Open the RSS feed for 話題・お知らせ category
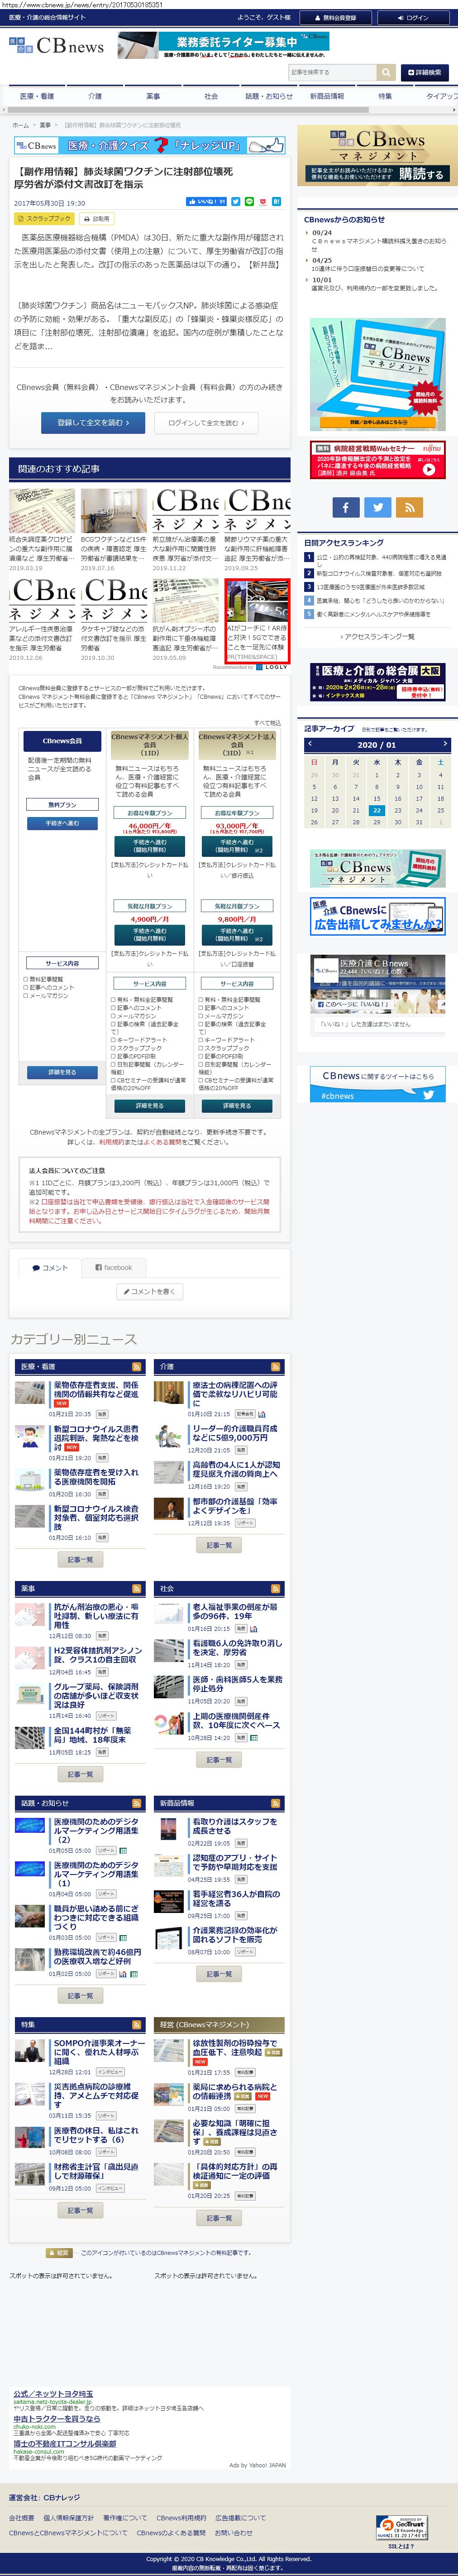Viewport: 458px width, 2576px height. coord(137,1803)
